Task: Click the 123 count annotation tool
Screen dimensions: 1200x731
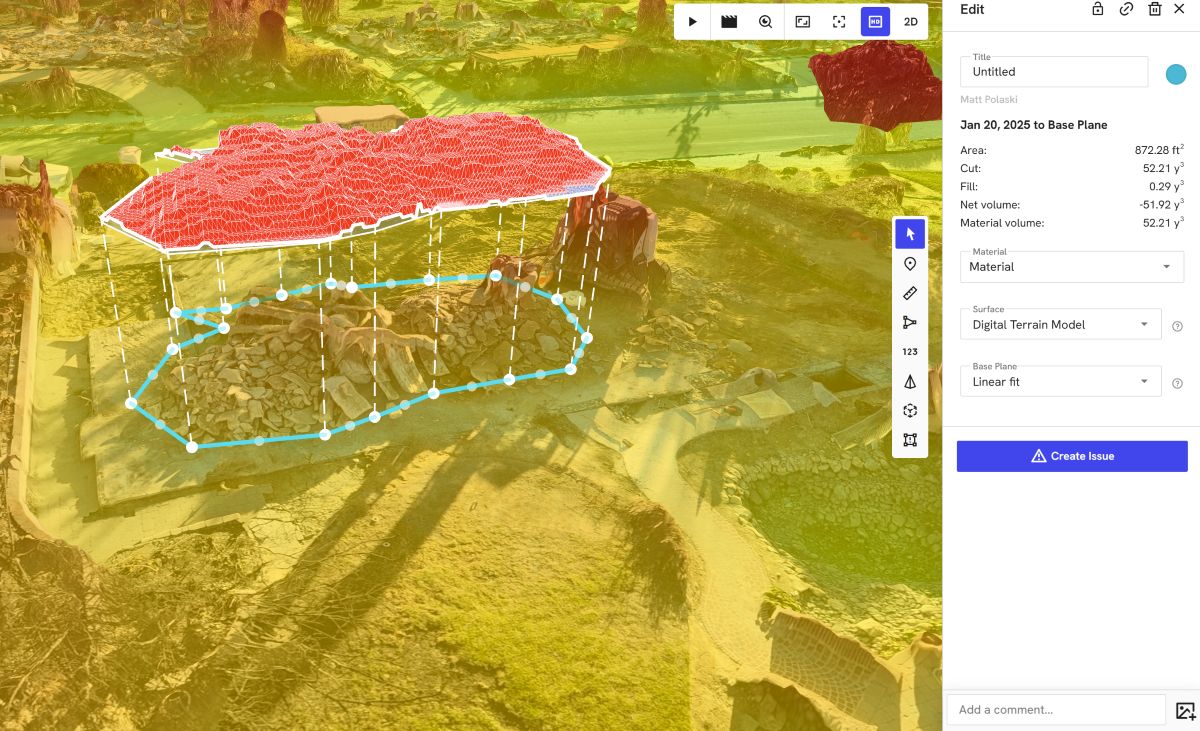Action: coord(909,352)
